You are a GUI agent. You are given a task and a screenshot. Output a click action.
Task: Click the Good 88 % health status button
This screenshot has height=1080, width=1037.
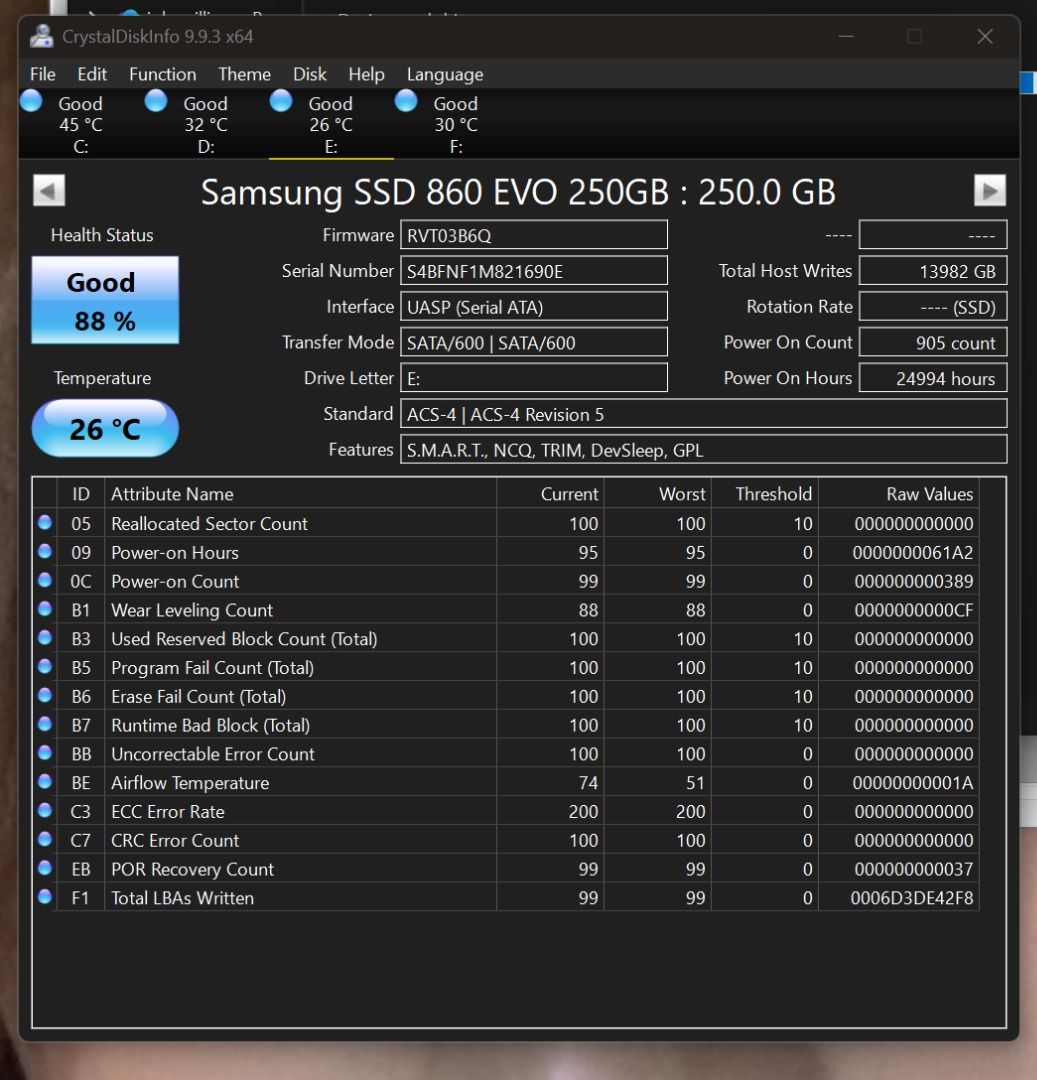click(x=105, y=300)
